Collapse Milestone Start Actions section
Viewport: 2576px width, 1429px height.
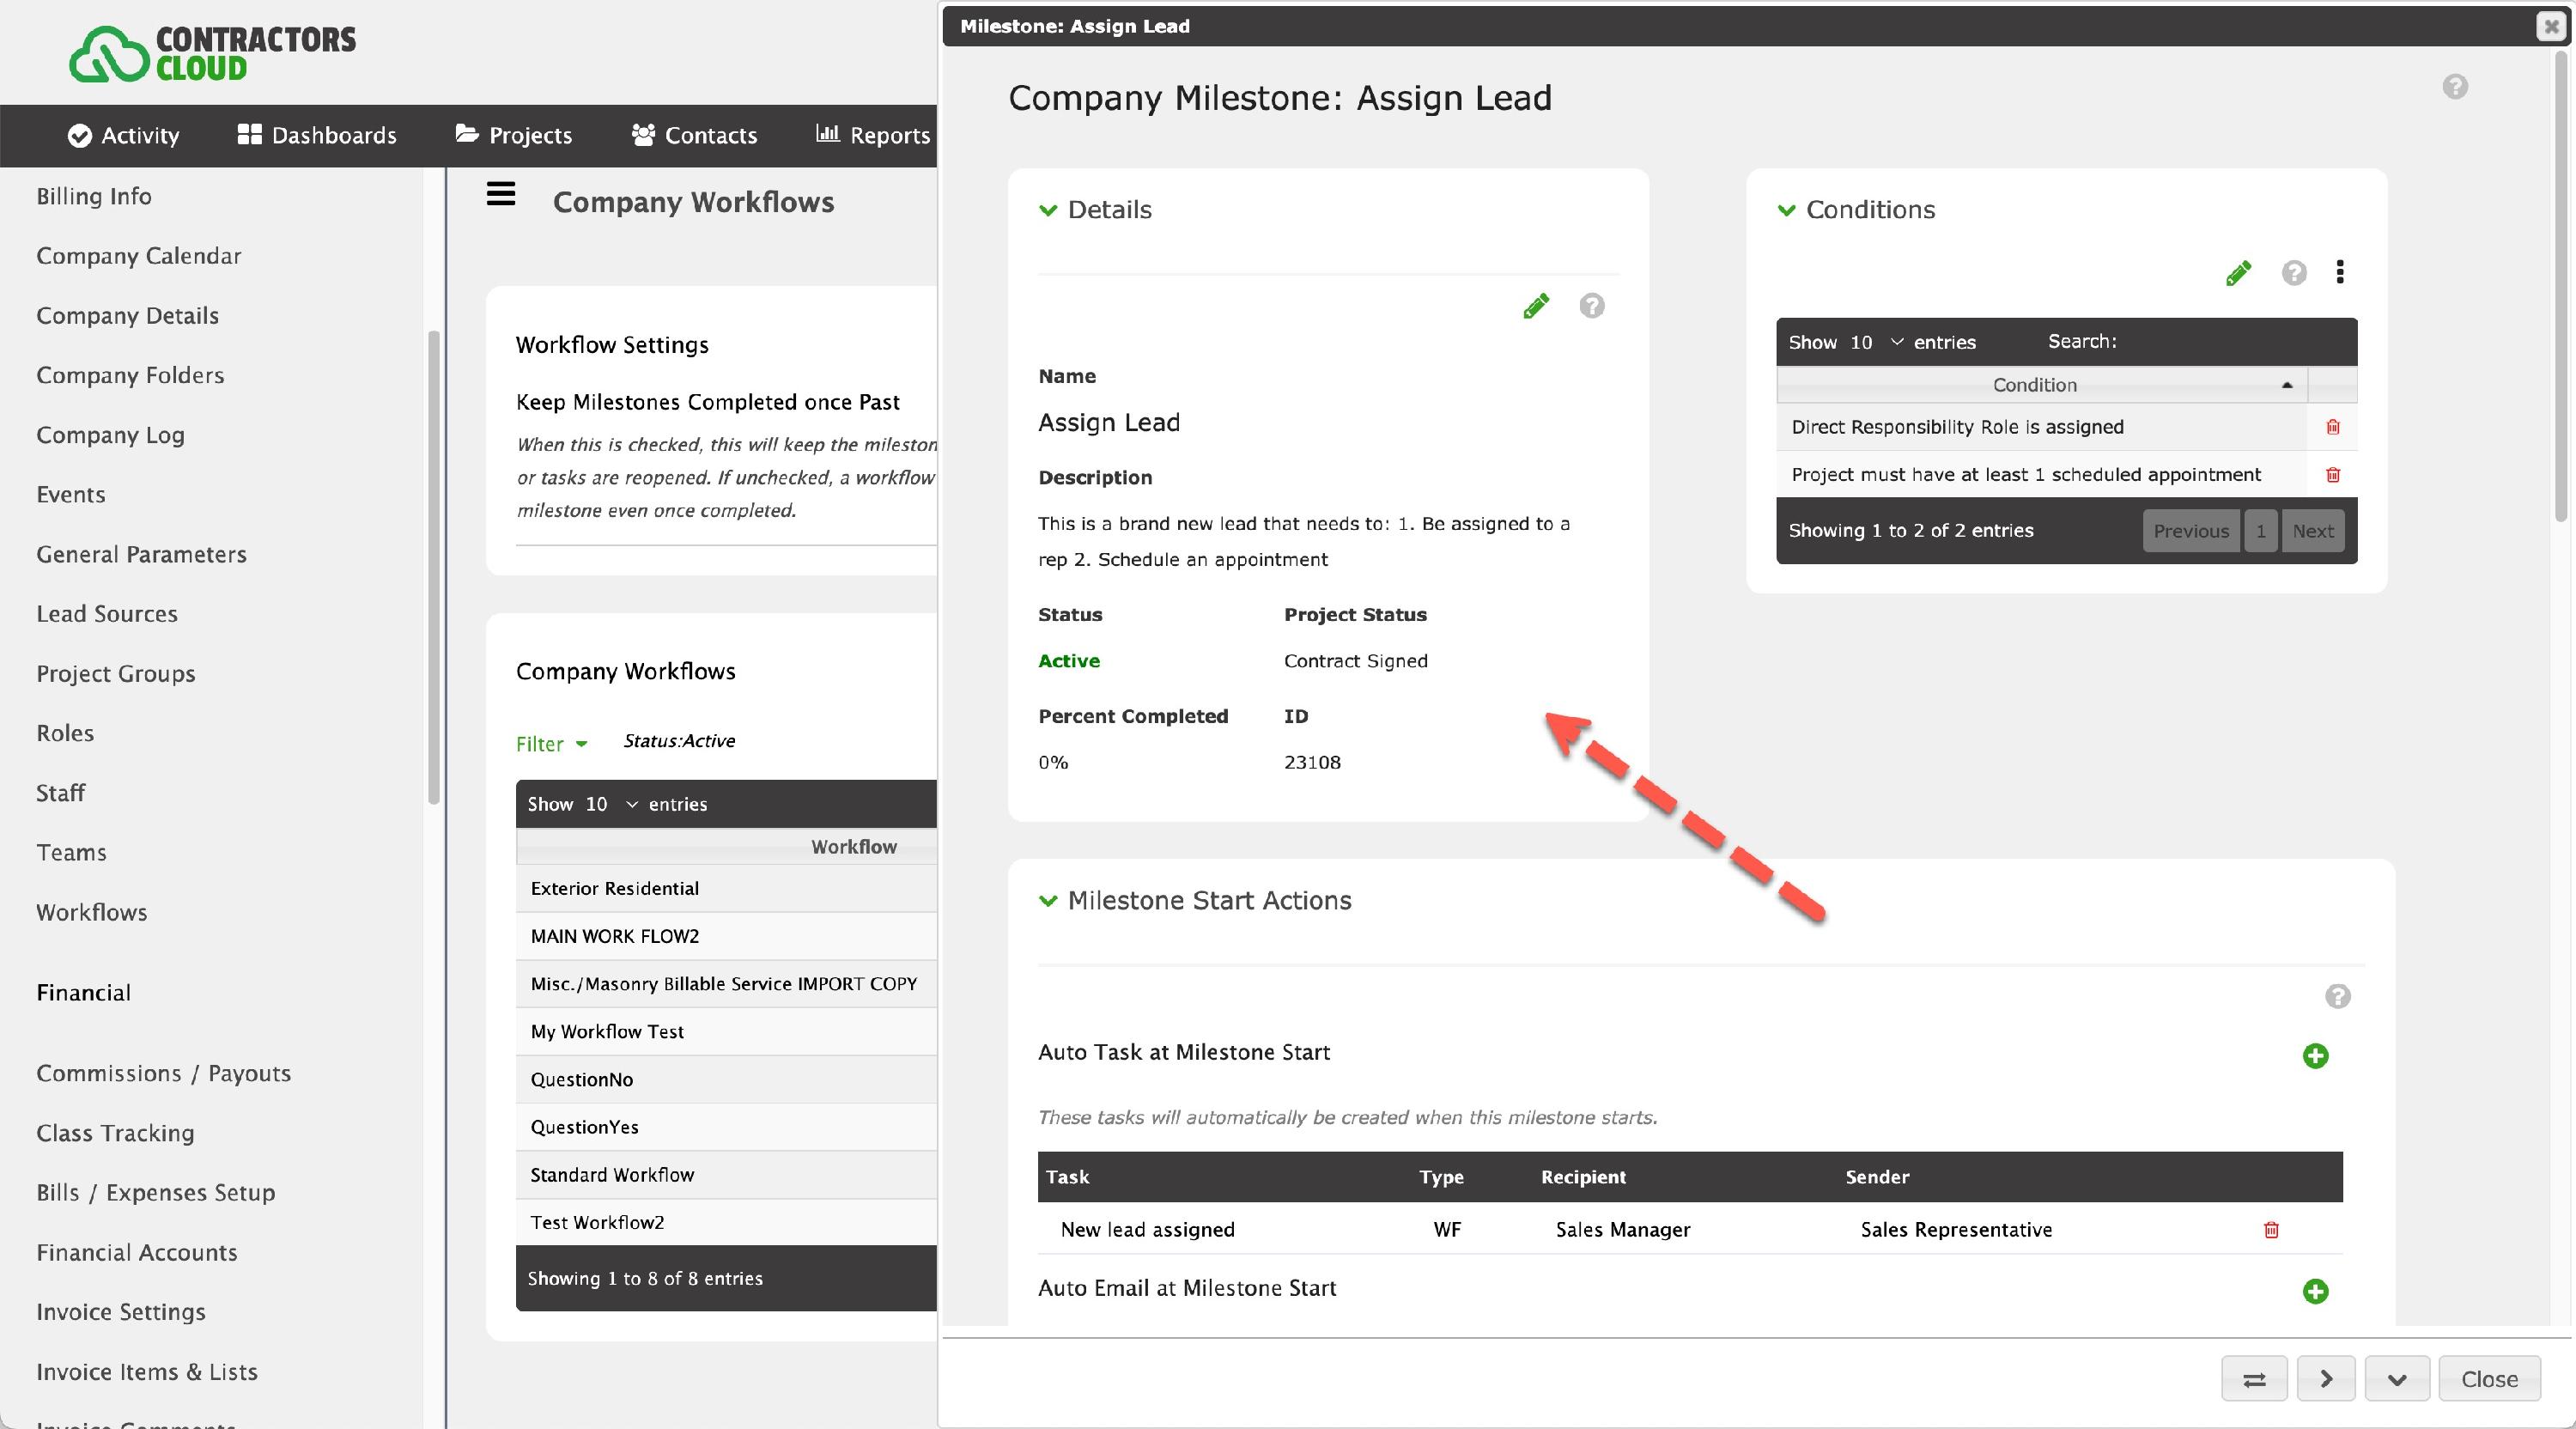coord(1048,901)
